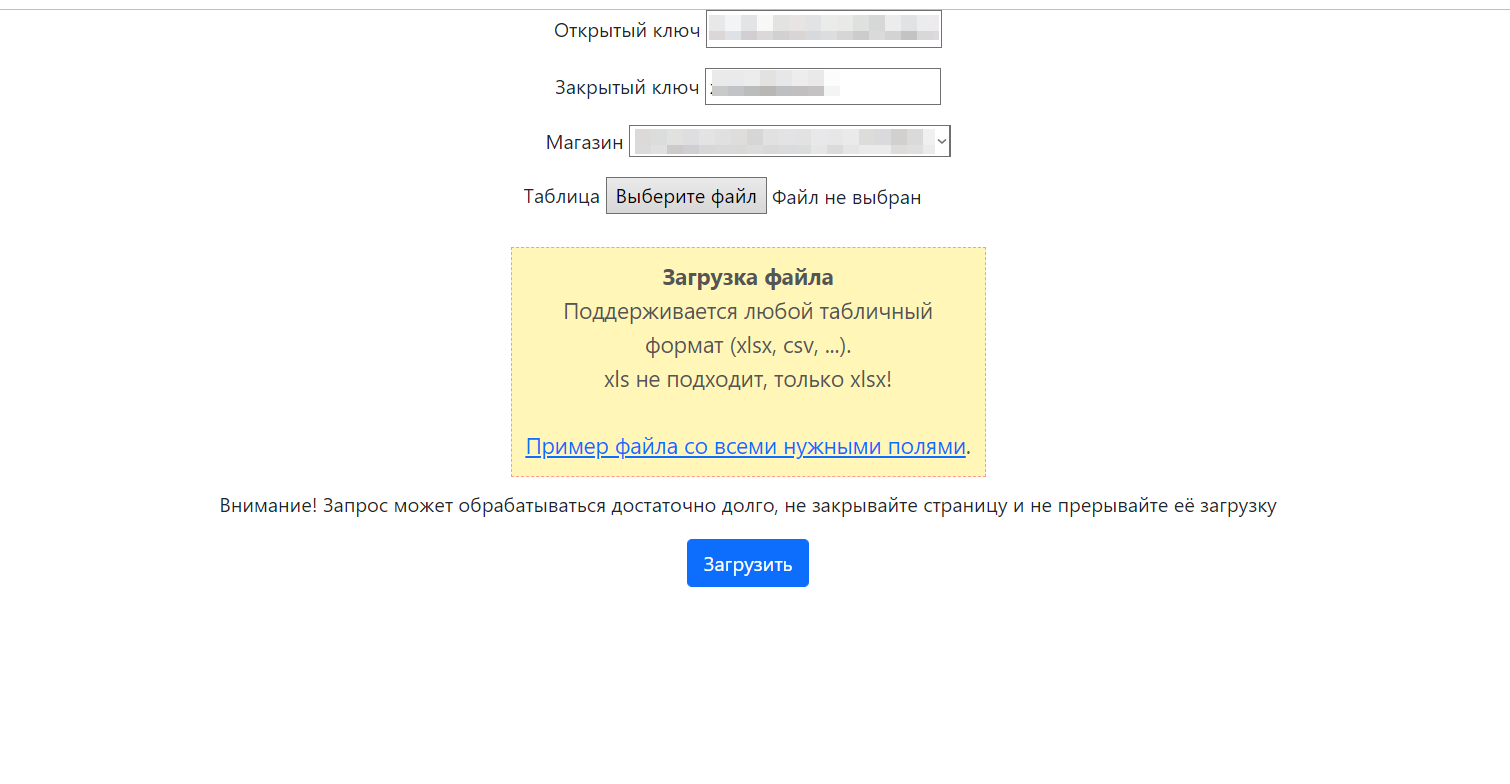Open the Пример файла со всеми нужными полями link
The width and height of the screenshot is (1510, 784).
[746, 446]
